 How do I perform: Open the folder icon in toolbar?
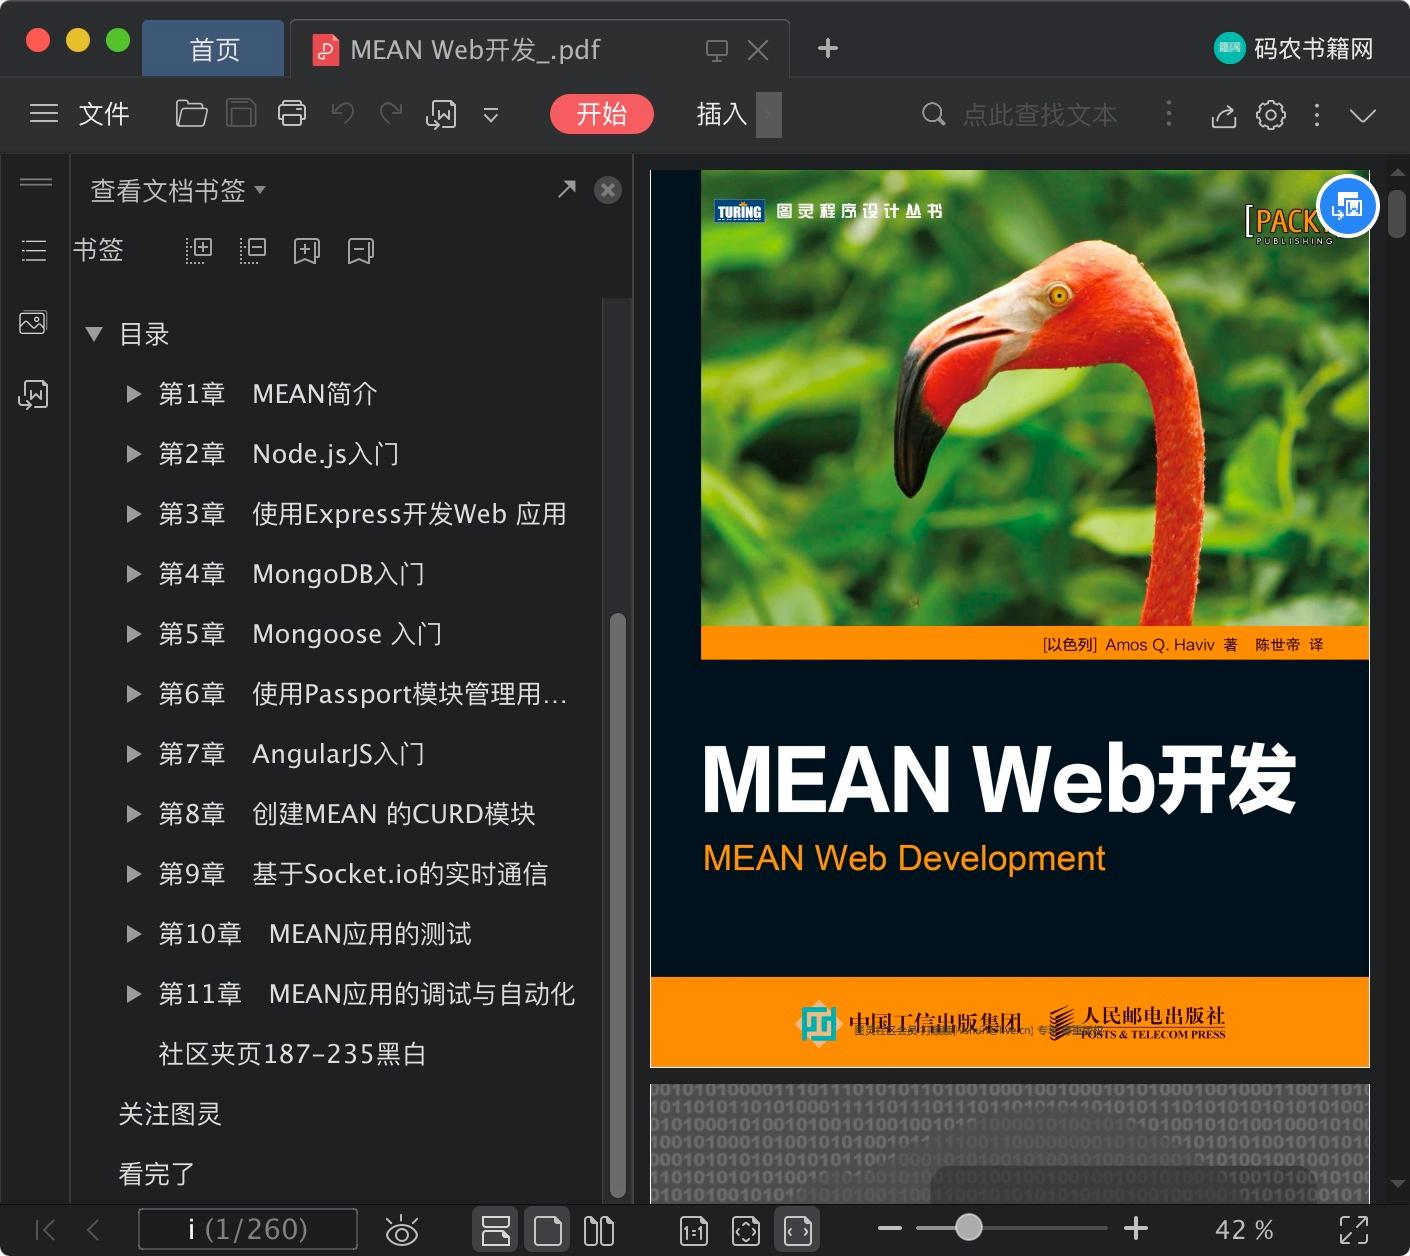point(191,114)
